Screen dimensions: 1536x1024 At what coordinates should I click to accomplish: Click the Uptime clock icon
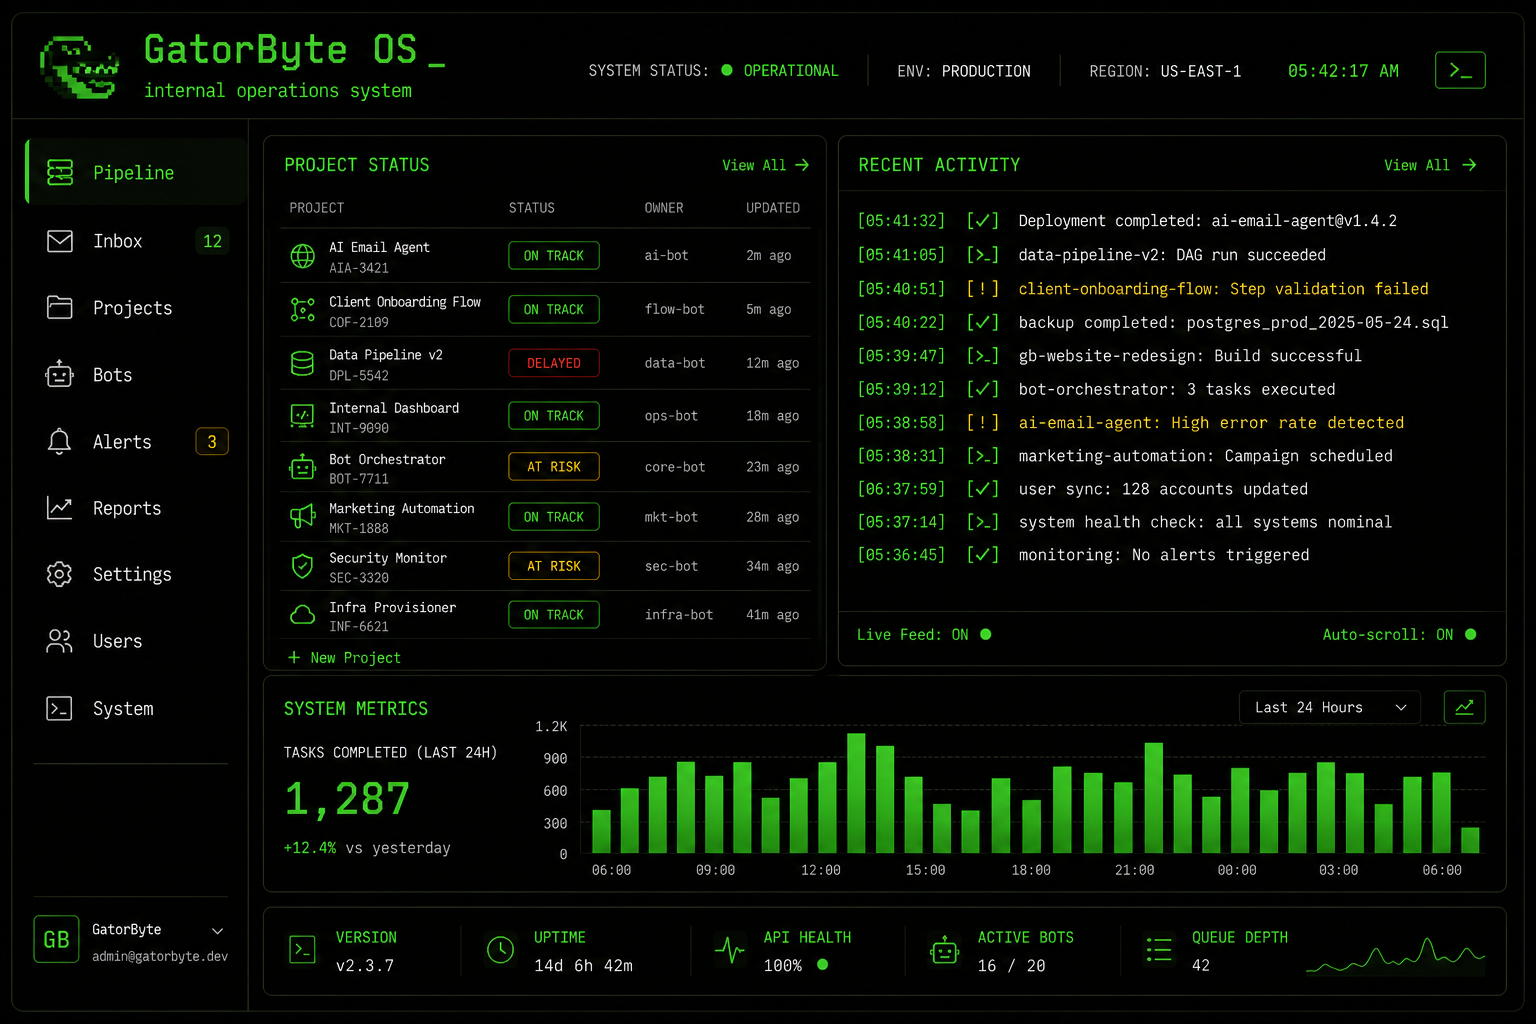[x=500, y=950]
